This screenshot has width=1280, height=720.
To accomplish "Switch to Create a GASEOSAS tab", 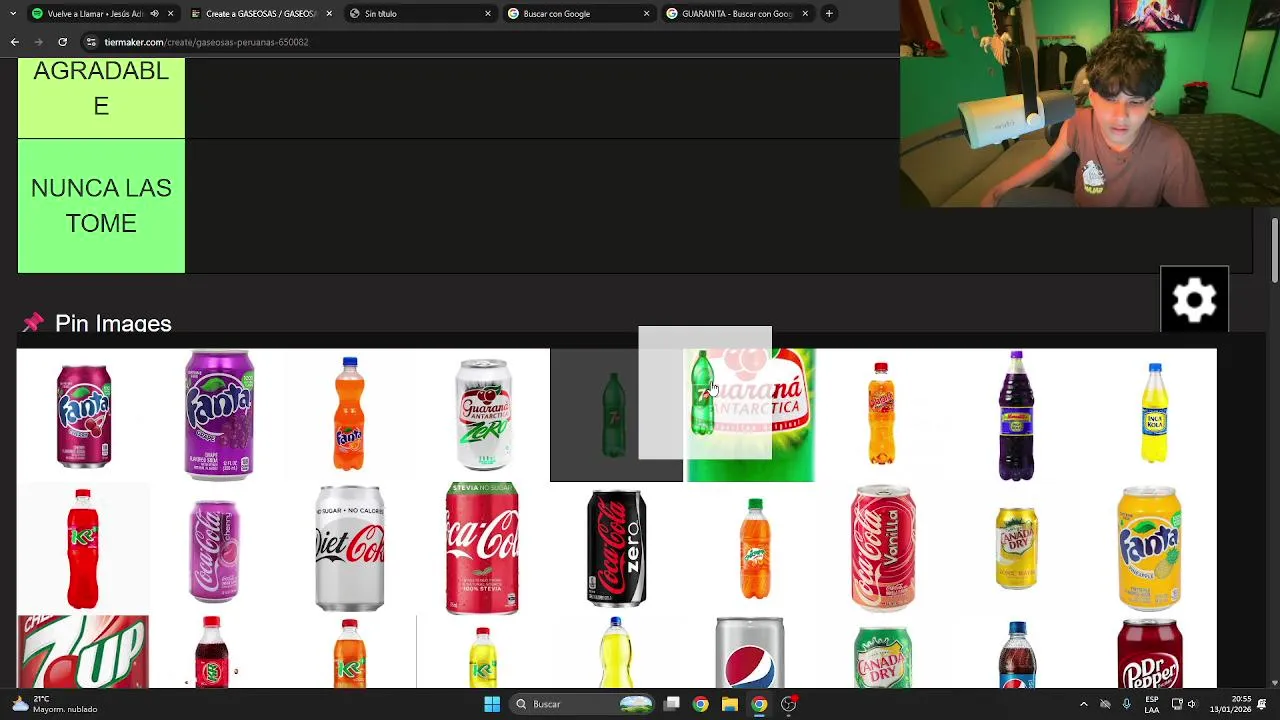I will (260, 14).
